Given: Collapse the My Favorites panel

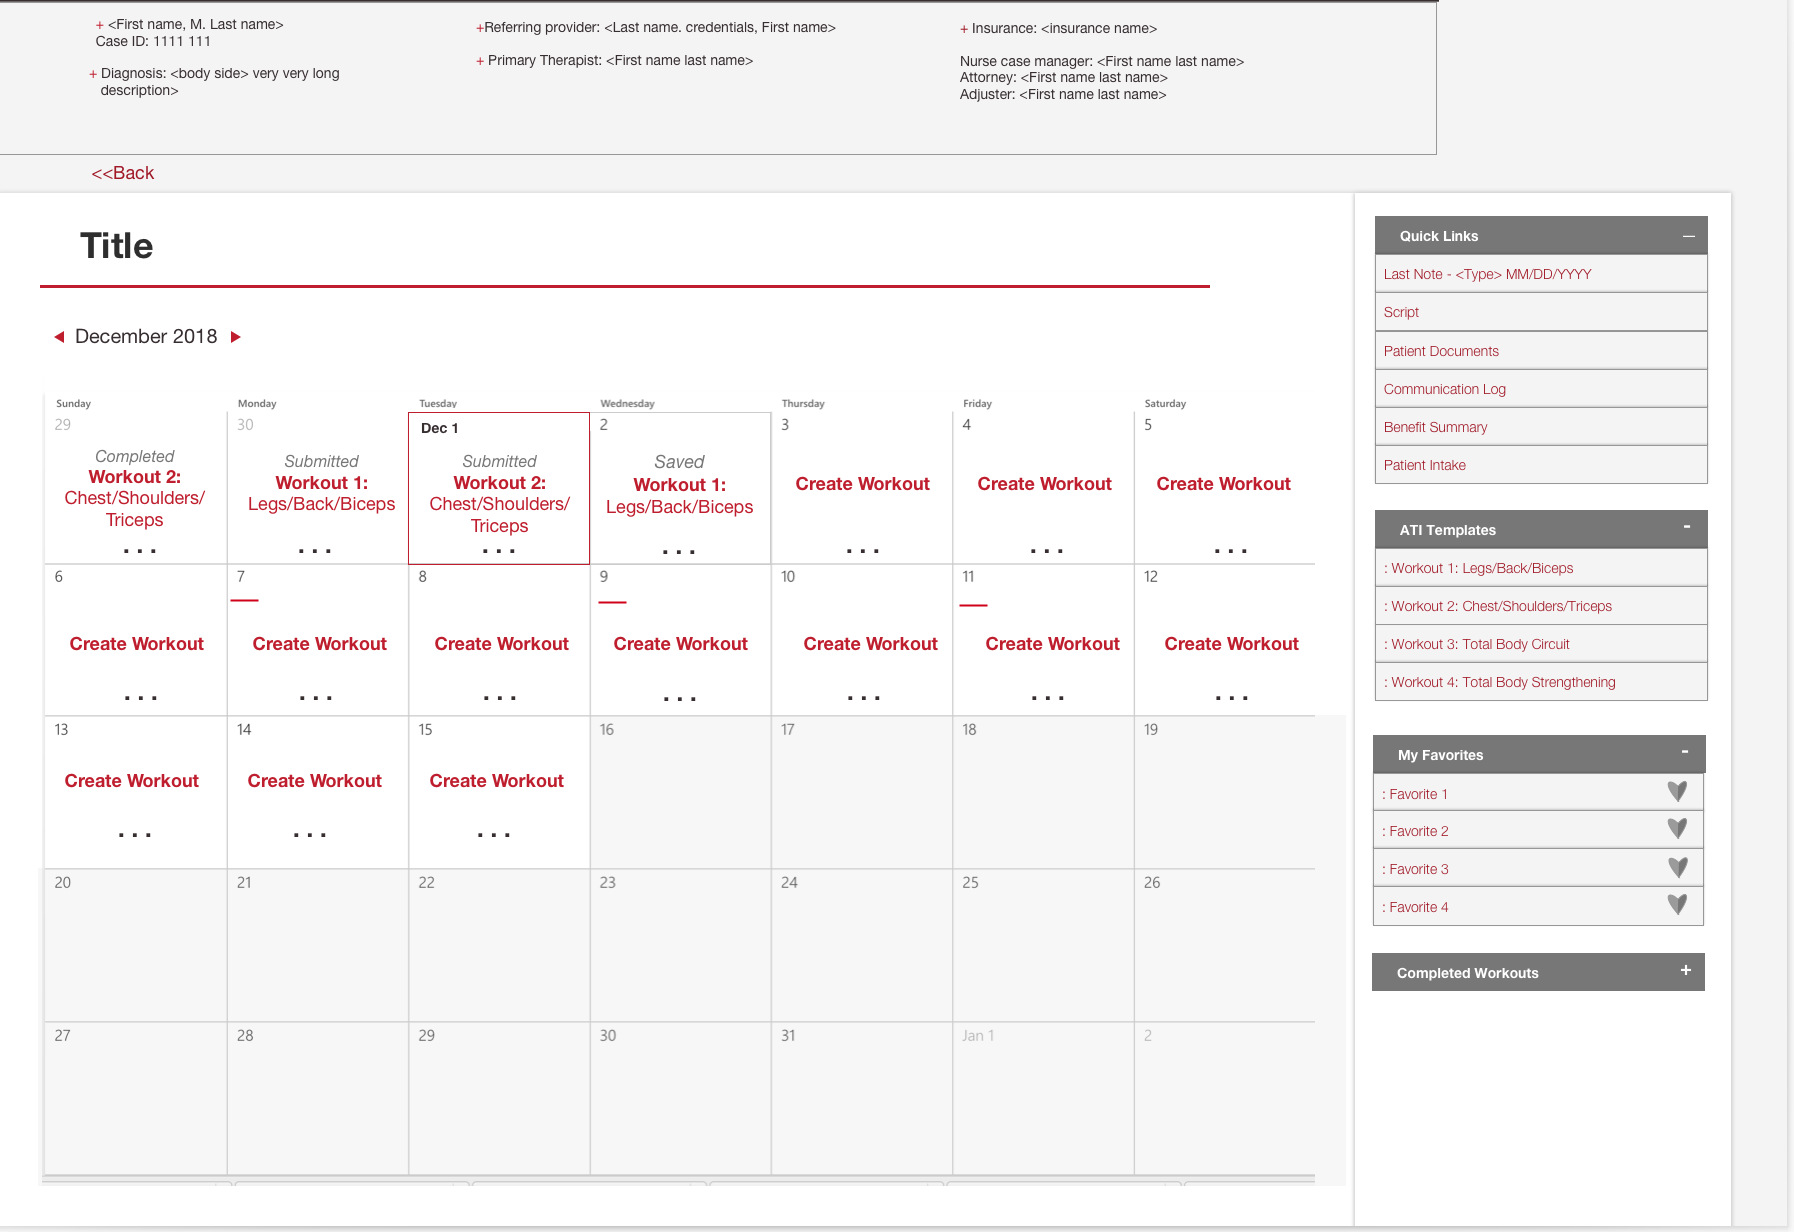Looking at the screenshot, I should 1685,751.
